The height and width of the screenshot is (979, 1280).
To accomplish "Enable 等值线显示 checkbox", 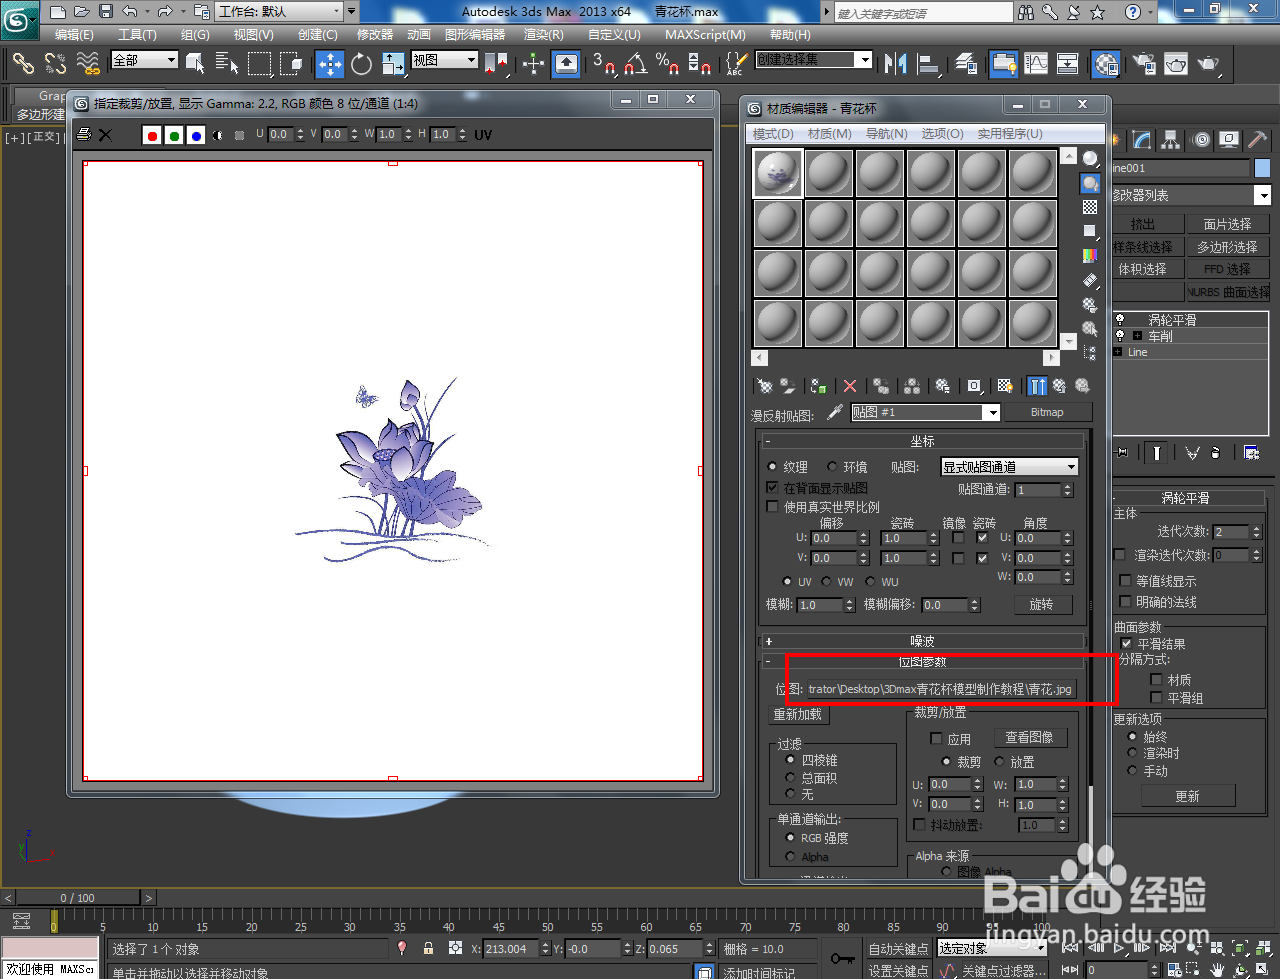I will pyautogui.click(x=1126, y=581).
